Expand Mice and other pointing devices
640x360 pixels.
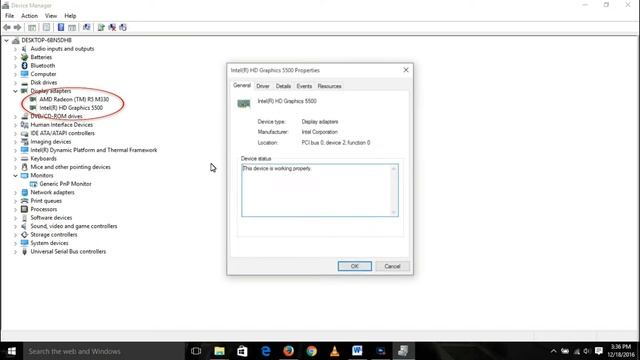click(x=15, y=167)
